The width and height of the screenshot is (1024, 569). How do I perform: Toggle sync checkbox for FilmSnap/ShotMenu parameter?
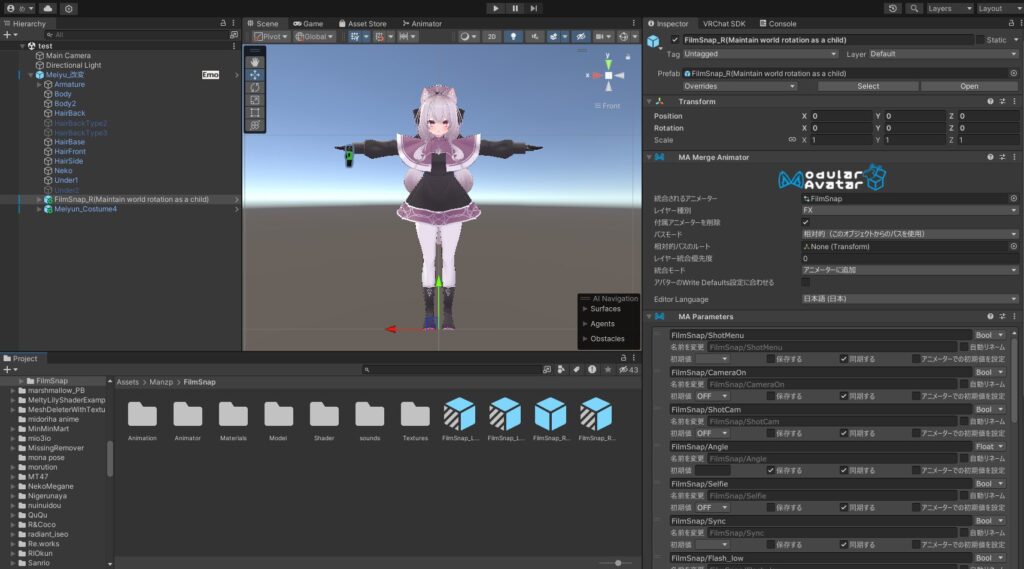point(844,358)
